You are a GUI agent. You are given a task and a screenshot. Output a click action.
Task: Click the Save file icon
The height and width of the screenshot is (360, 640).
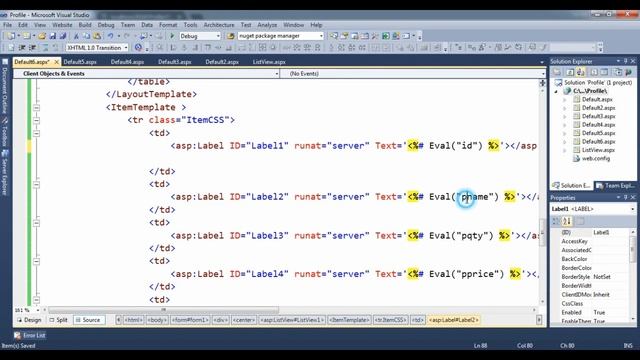pos(52,36)
